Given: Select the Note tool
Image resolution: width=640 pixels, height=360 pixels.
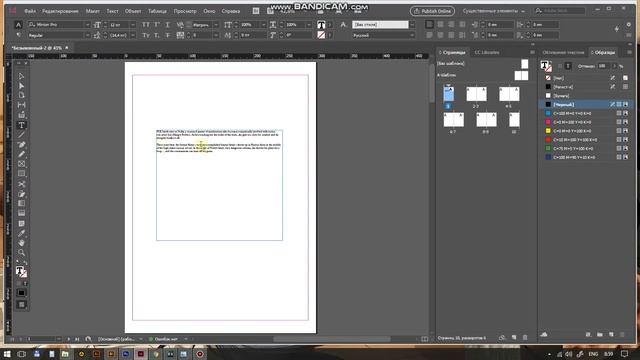Looking at the screenshot, I should (x=21, y=223).
